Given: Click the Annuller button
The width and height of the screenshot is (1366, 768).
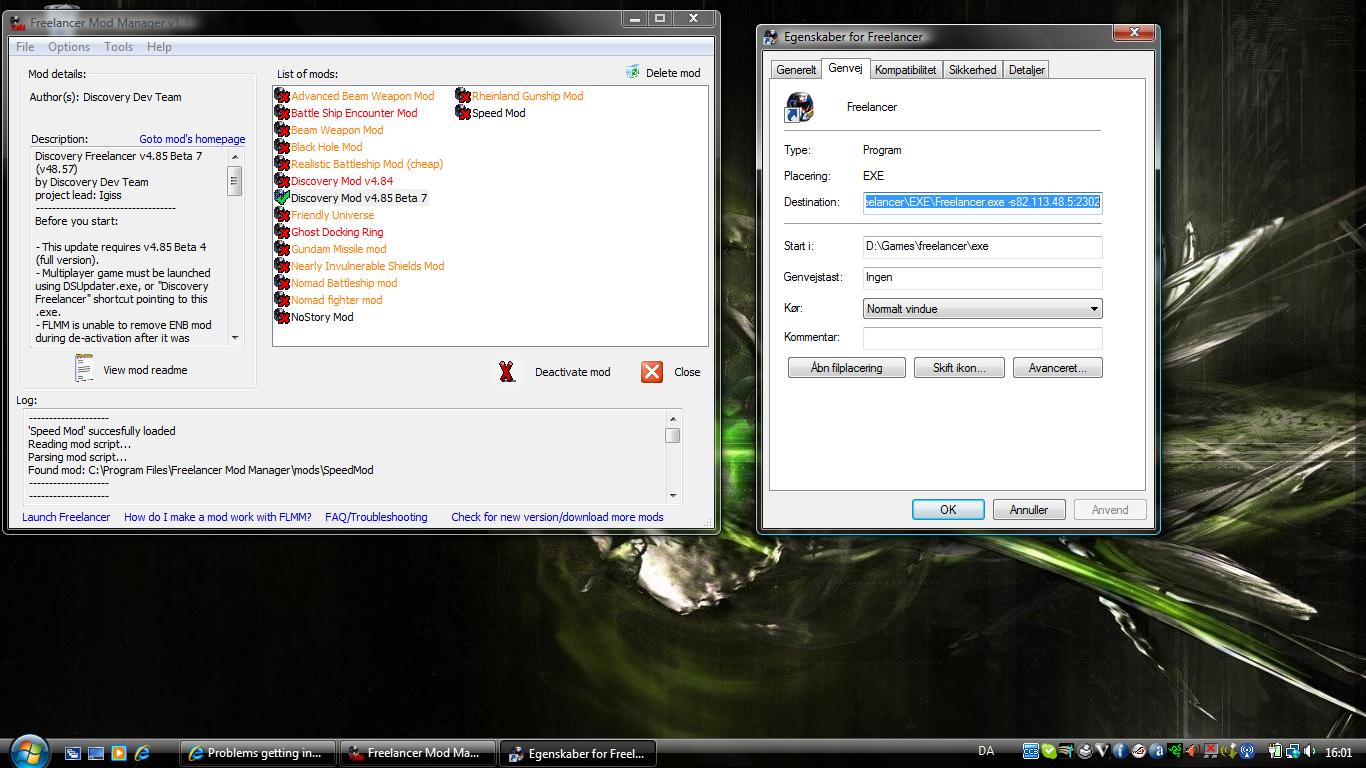Looking at the screenshot, I should (x=1029, y=510).
